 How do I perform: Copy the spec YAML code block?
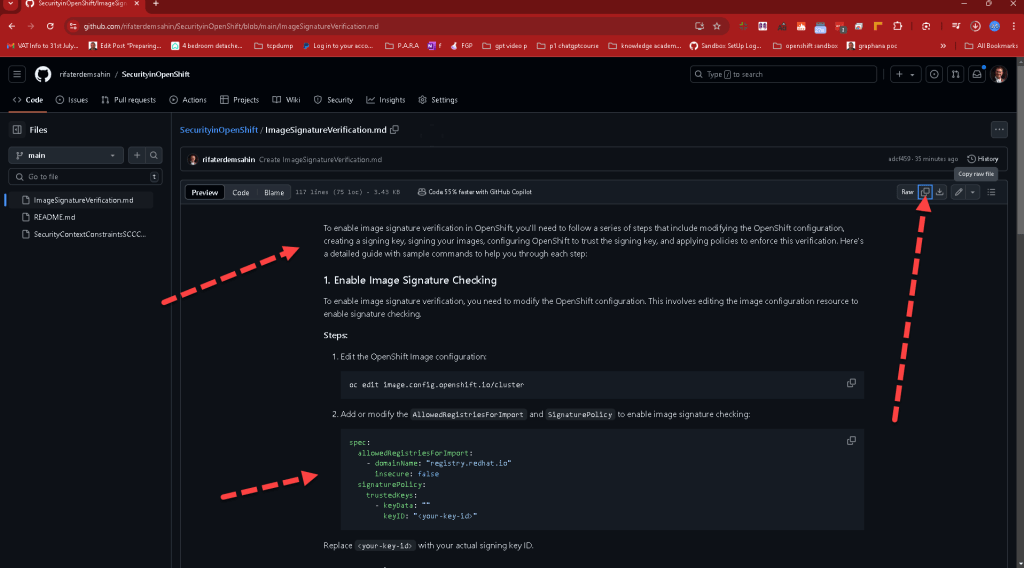click(851, 441)
